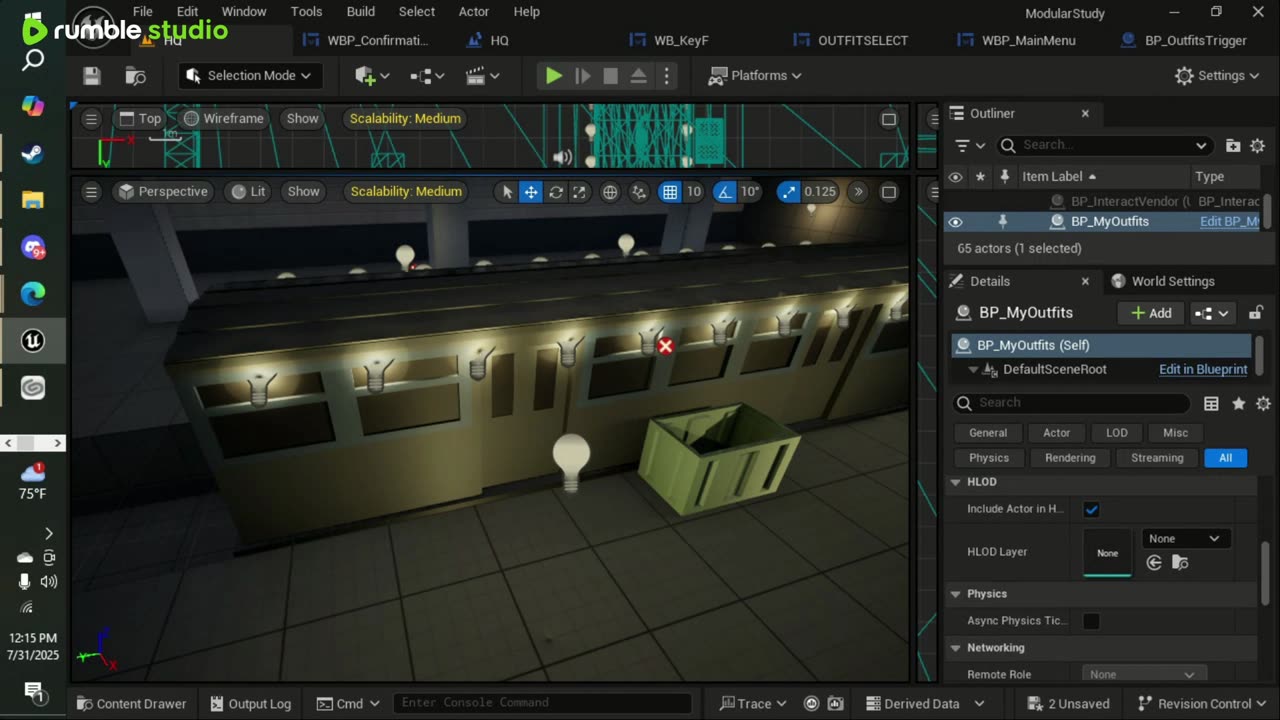1280x720 pixels.
Task: Click the Edit in Blueprint link
Action: pyautogui.click(x=1203, y=369)
